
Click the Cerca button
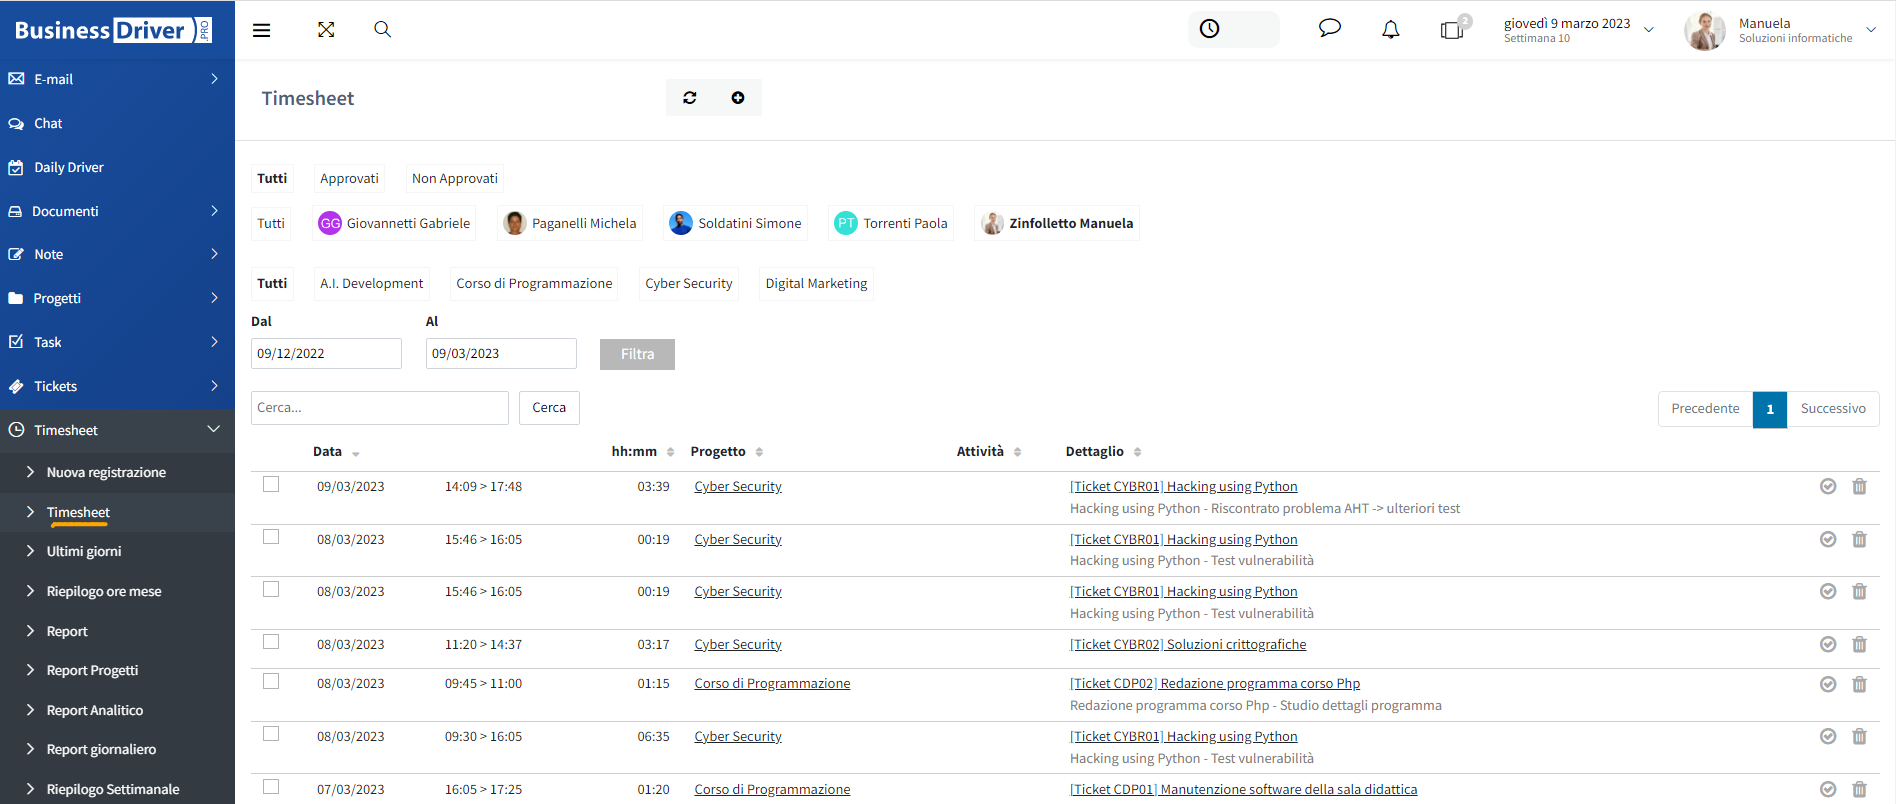[x=549, y=408]
